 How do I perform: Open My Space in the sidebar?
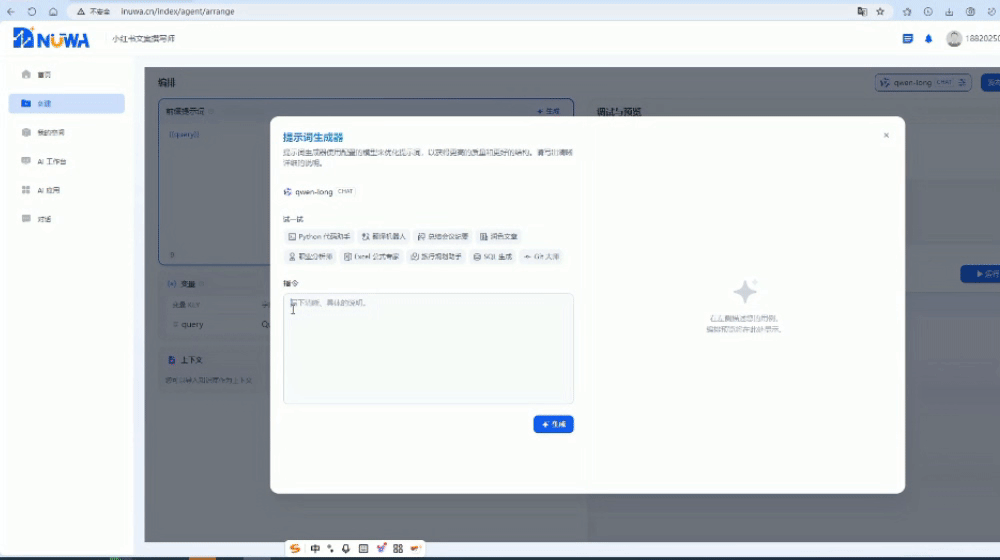66,133
